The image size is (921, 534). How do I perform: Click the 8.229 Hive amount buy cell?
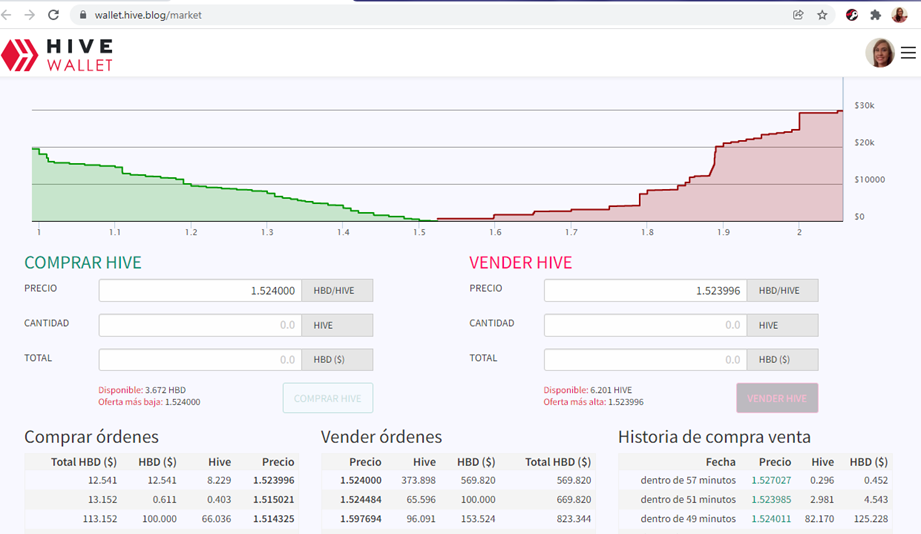point(219,481)
